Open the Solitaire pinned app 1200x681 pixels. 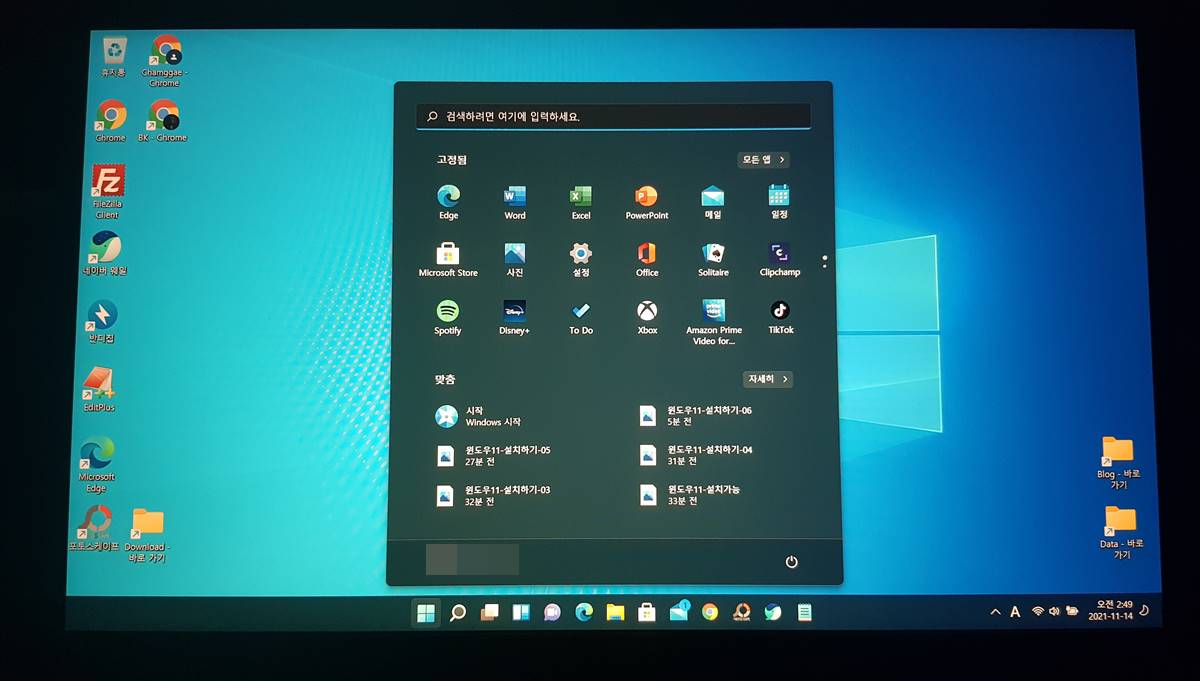click(713, 259)
